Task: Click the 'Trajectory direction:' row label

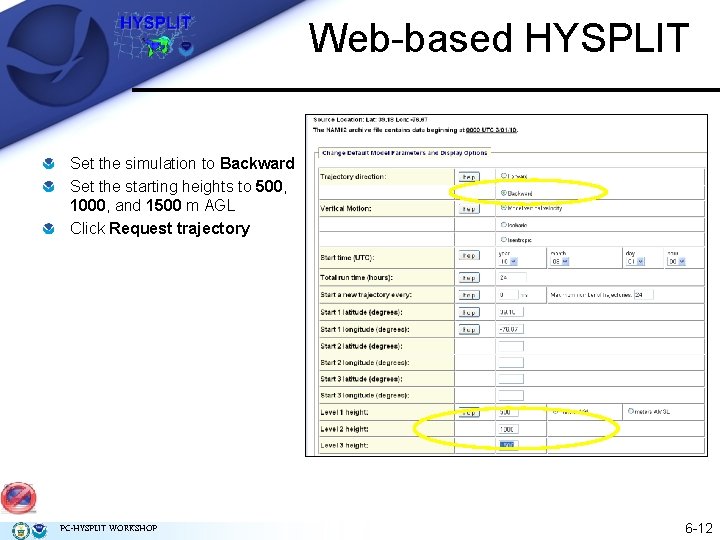Action: pos(353,176)
